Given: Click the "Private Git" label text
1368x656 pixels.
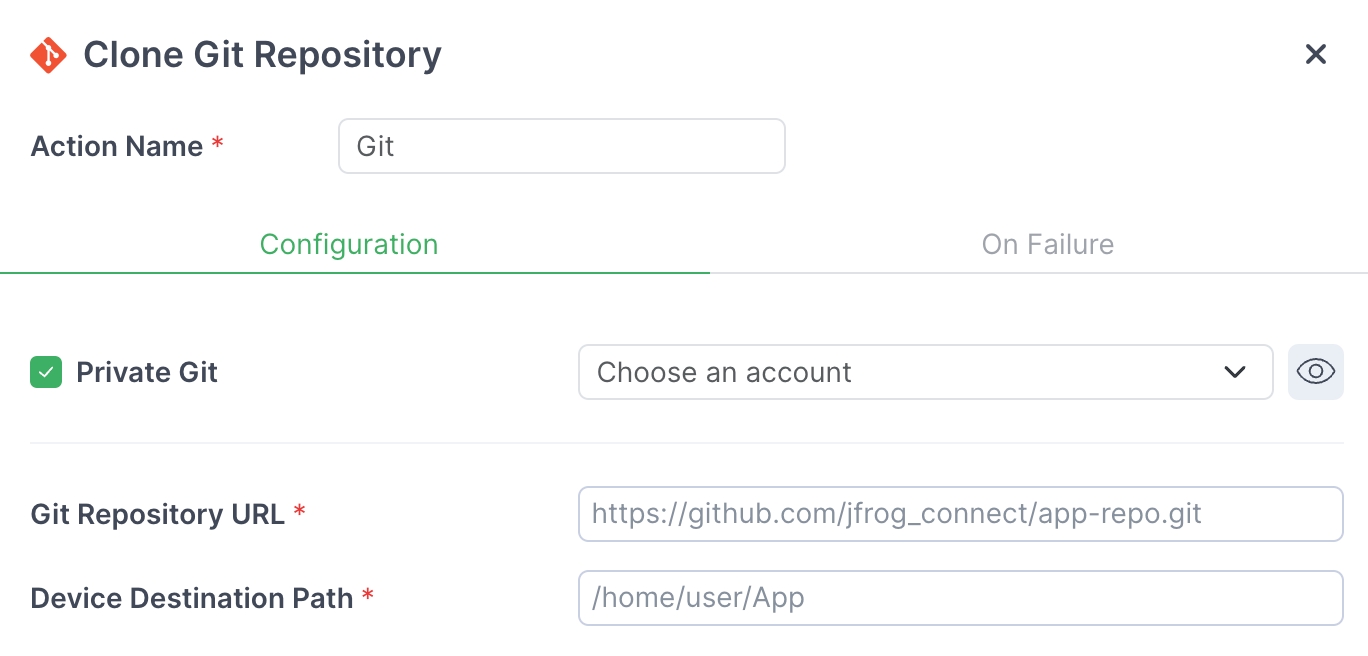Looking at the screenshot, I should coord(147,373).
